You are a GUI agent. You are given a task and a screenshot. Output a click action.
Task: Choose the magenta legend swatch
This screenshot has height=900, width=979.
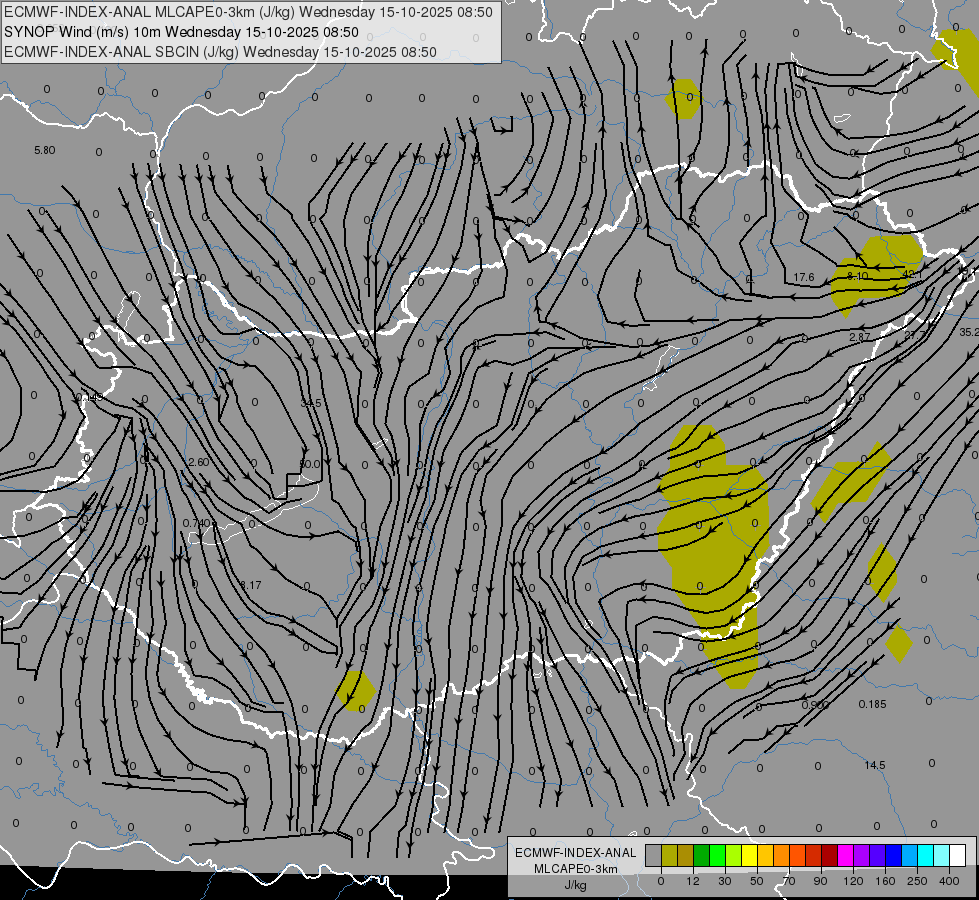click(845, 855)
